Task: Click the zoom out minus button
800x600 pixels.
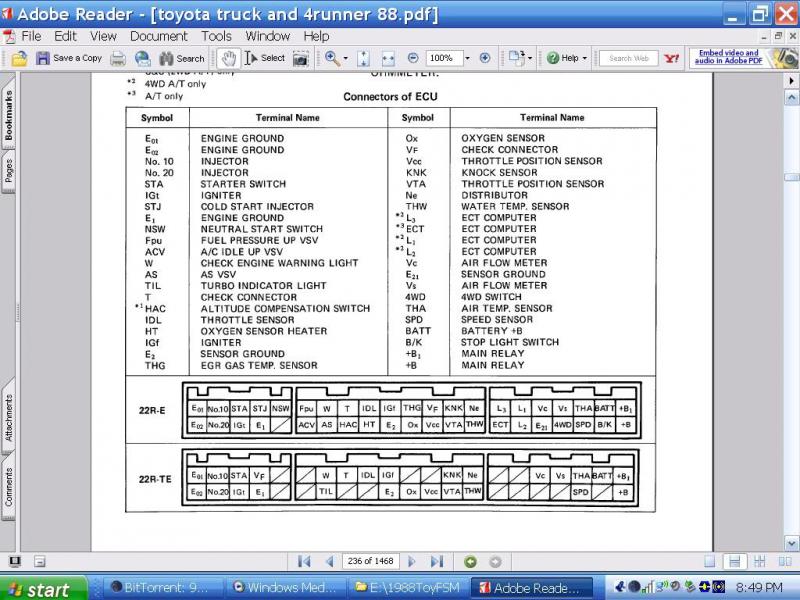Action: click(413, 58)
